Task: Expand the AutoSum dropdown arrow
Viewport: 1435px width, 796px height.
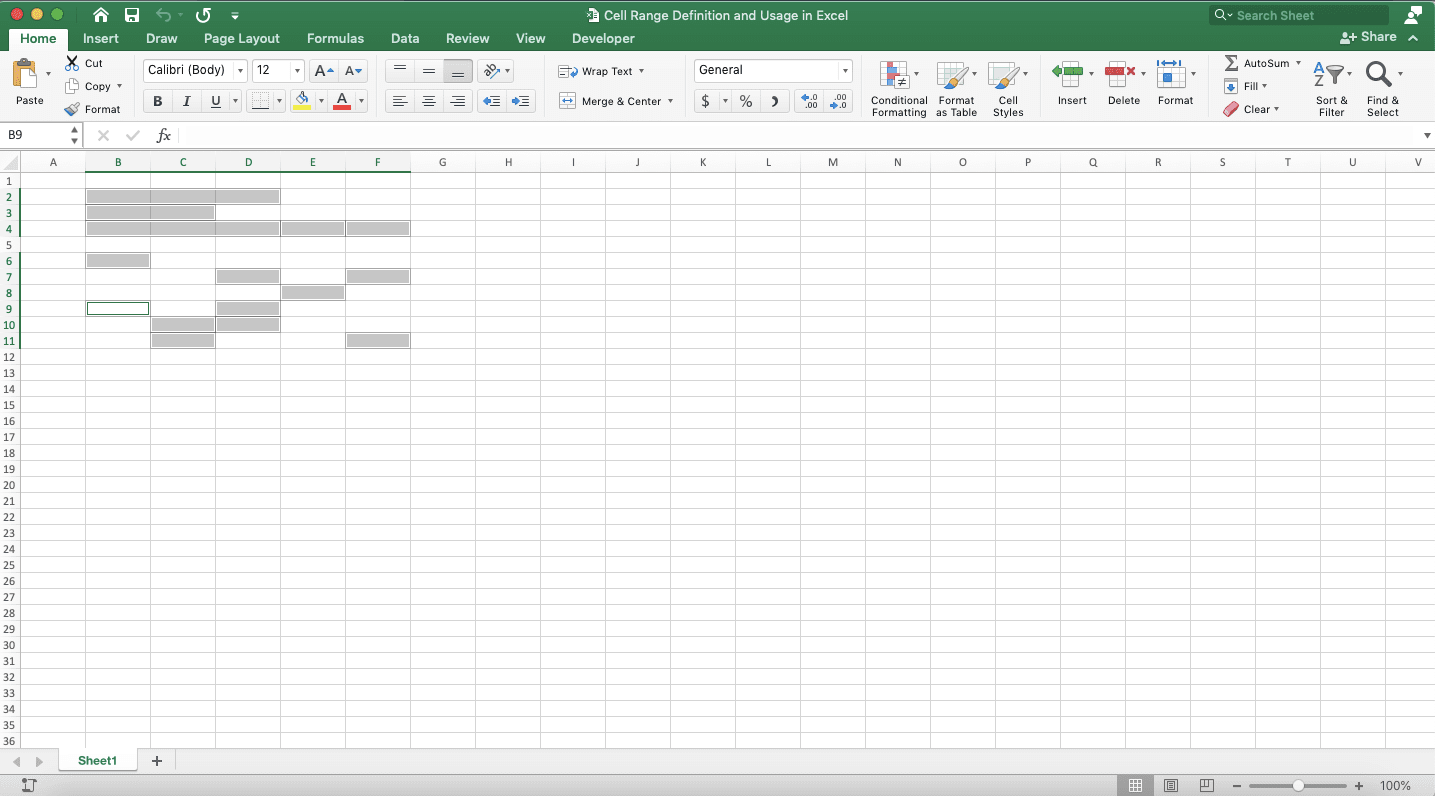Action: pos(1298,63)
